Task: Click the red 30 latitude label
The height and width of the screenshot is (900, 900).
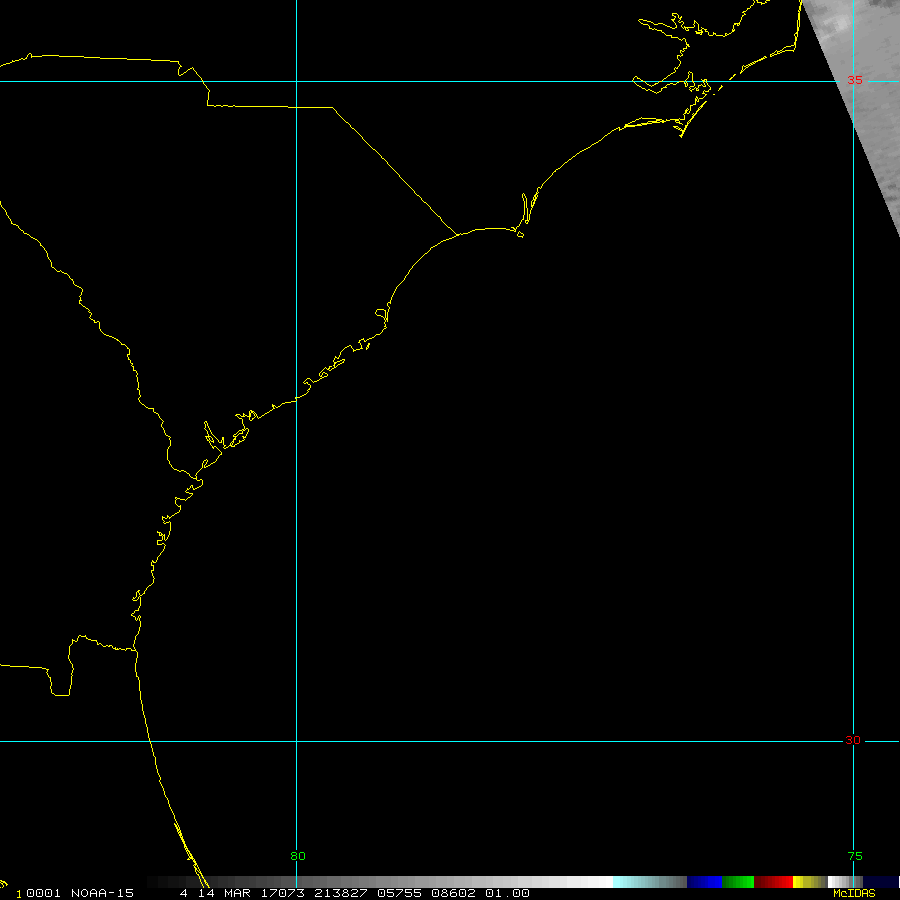Action: pos(852,740)
